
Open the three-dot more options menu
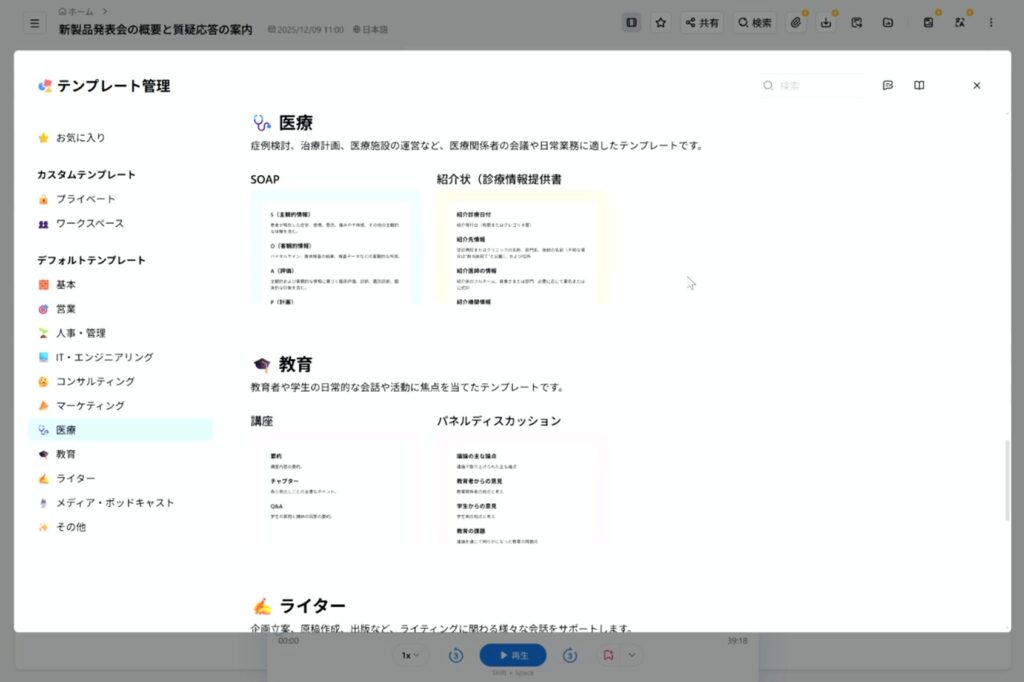point(991,22)
